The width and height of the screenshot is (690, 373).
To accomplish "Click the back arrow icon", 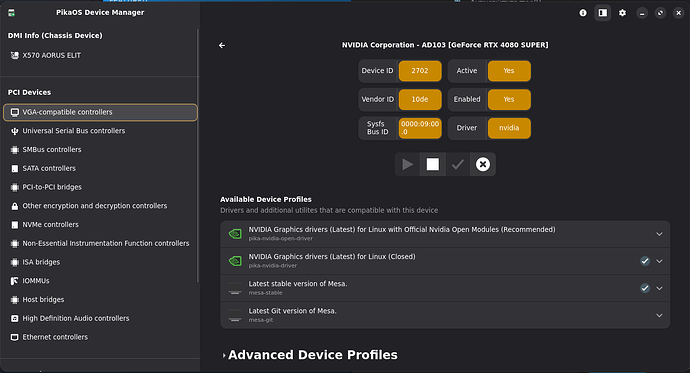I will 222,45.
